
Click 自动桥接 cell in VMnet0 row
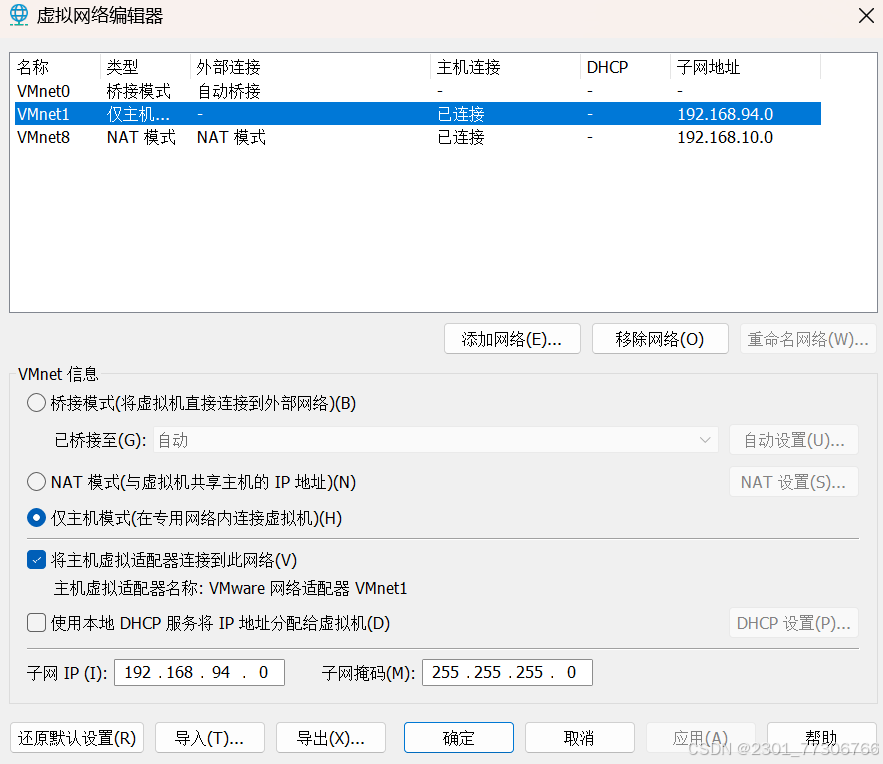click(229, 91)
